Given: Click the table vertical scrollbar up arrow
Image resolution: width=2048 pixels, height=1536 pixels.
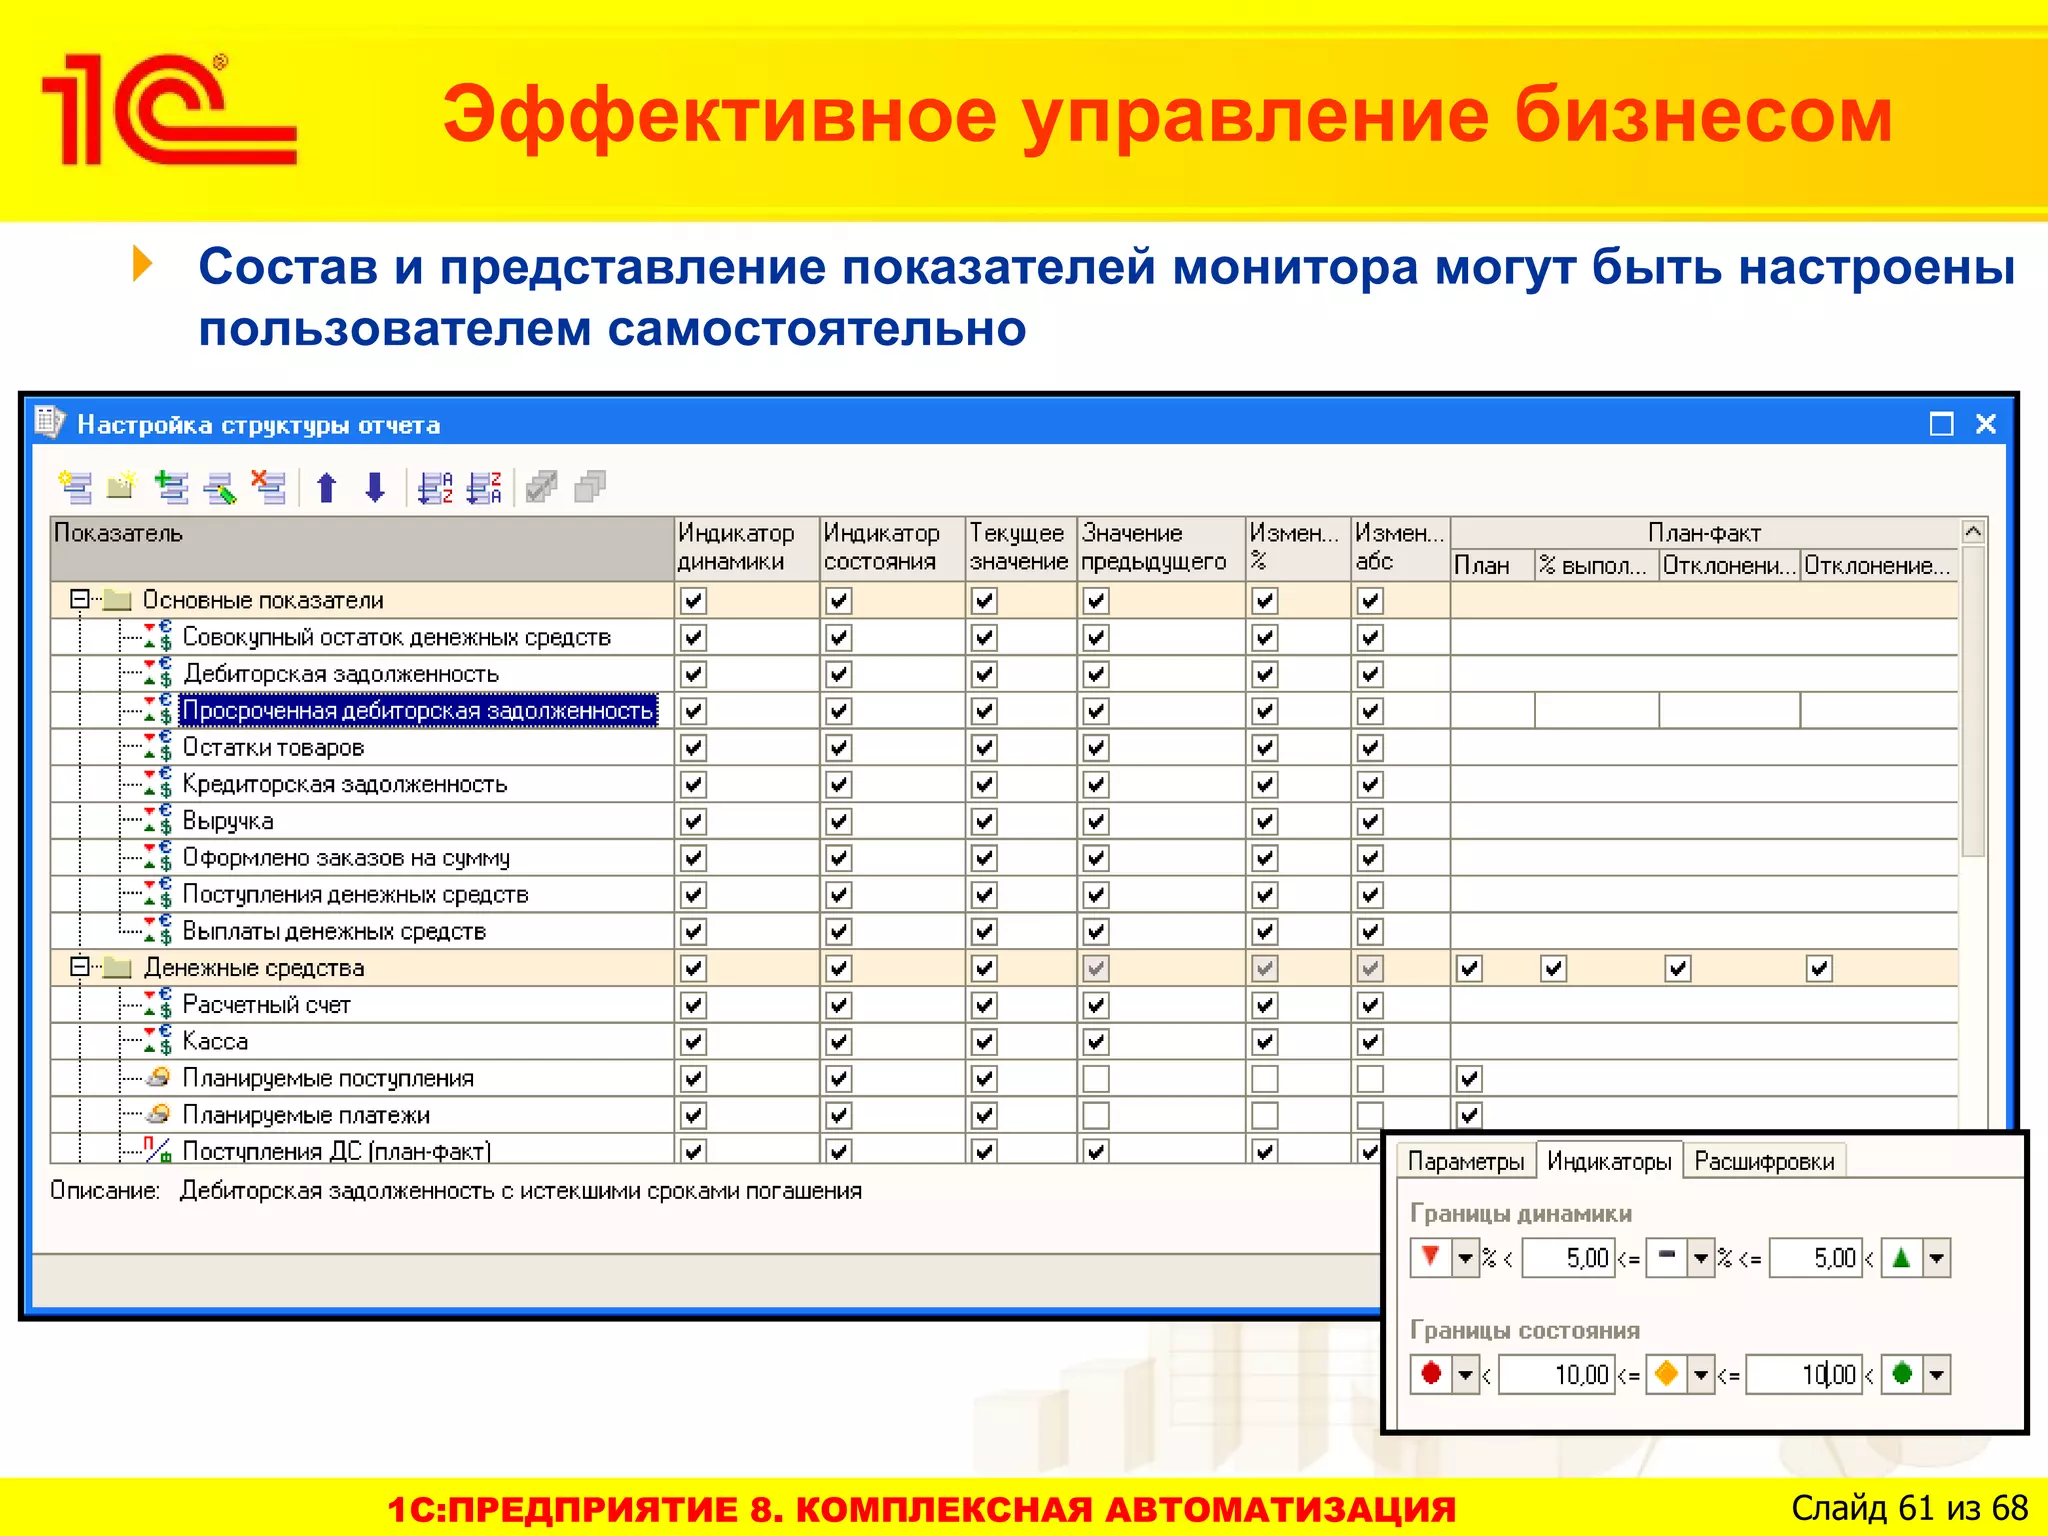Looking at the screenshot, I should coord(1973,532).
